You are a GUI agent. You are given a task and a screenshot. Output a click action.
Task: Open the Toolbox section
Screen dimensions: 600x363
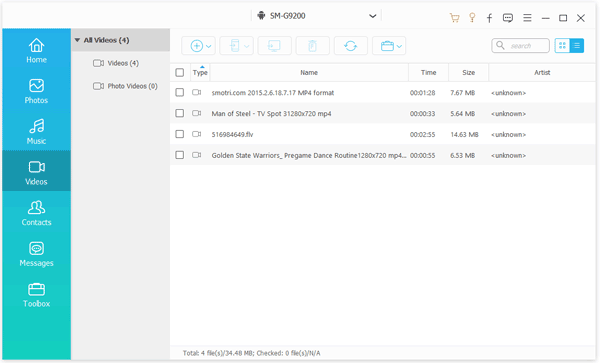36,295
